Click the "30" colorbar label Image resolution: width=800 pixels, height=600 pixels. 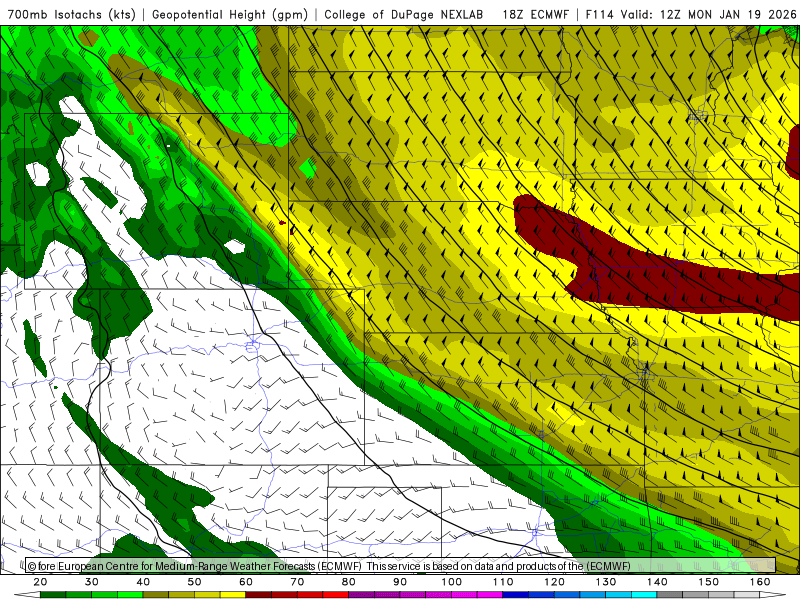click(92, 582)
